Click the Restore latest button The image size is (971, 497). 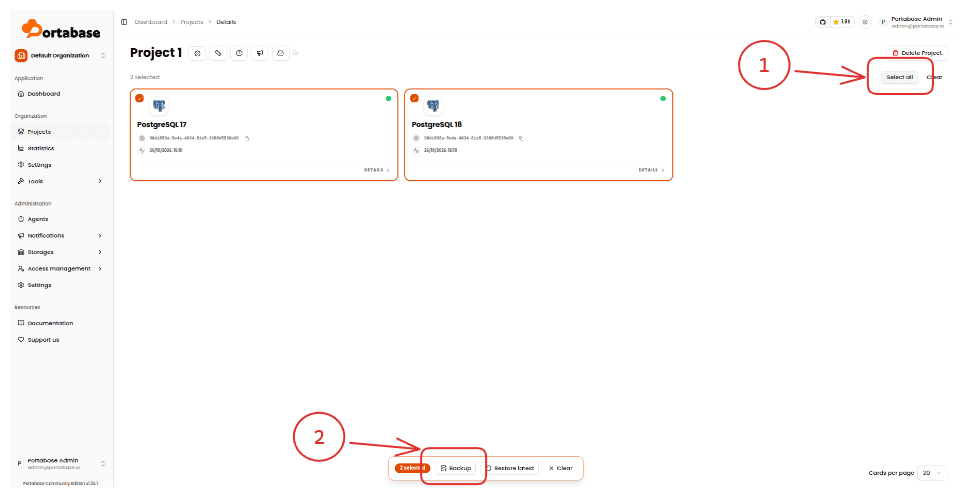(x=510, y=469)
